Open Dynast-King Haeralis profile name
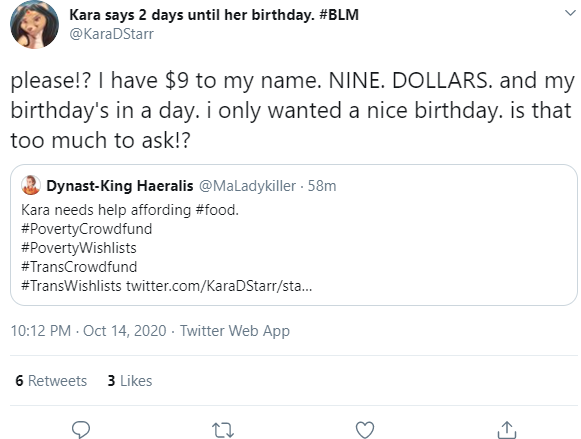Viewport: 581px width, 439px height. click(120, 186)
